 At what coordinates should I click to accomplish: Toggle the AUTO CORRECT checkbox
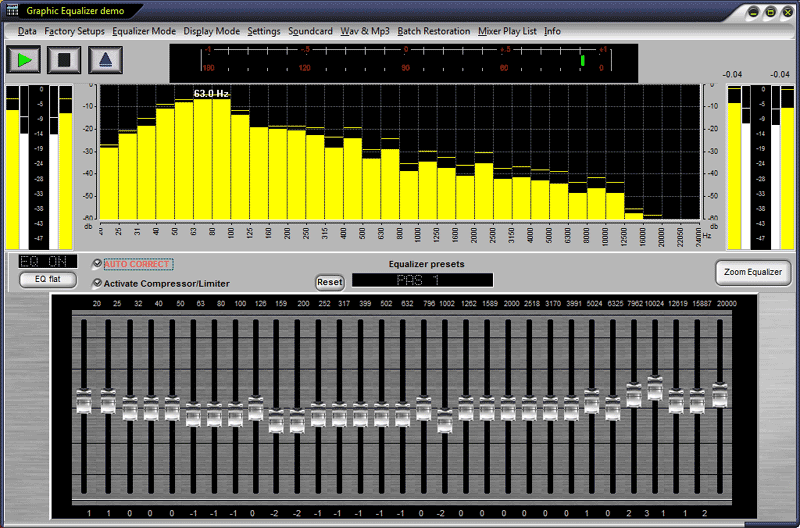[97, 264]
